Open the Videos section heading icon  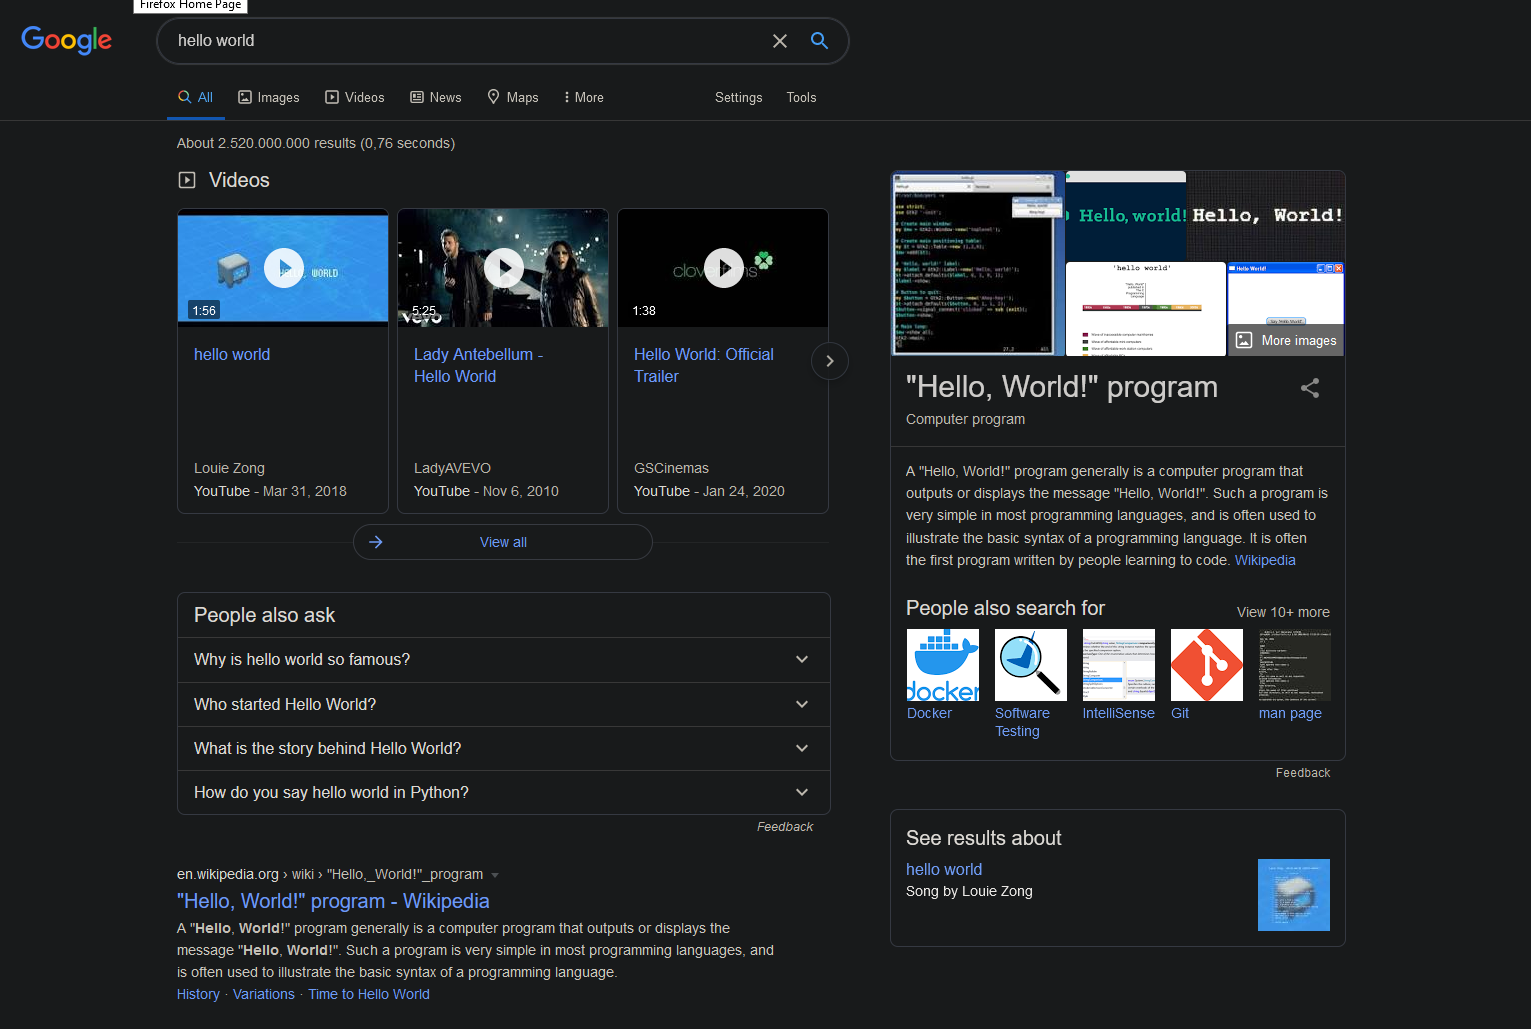click(187, 180)
